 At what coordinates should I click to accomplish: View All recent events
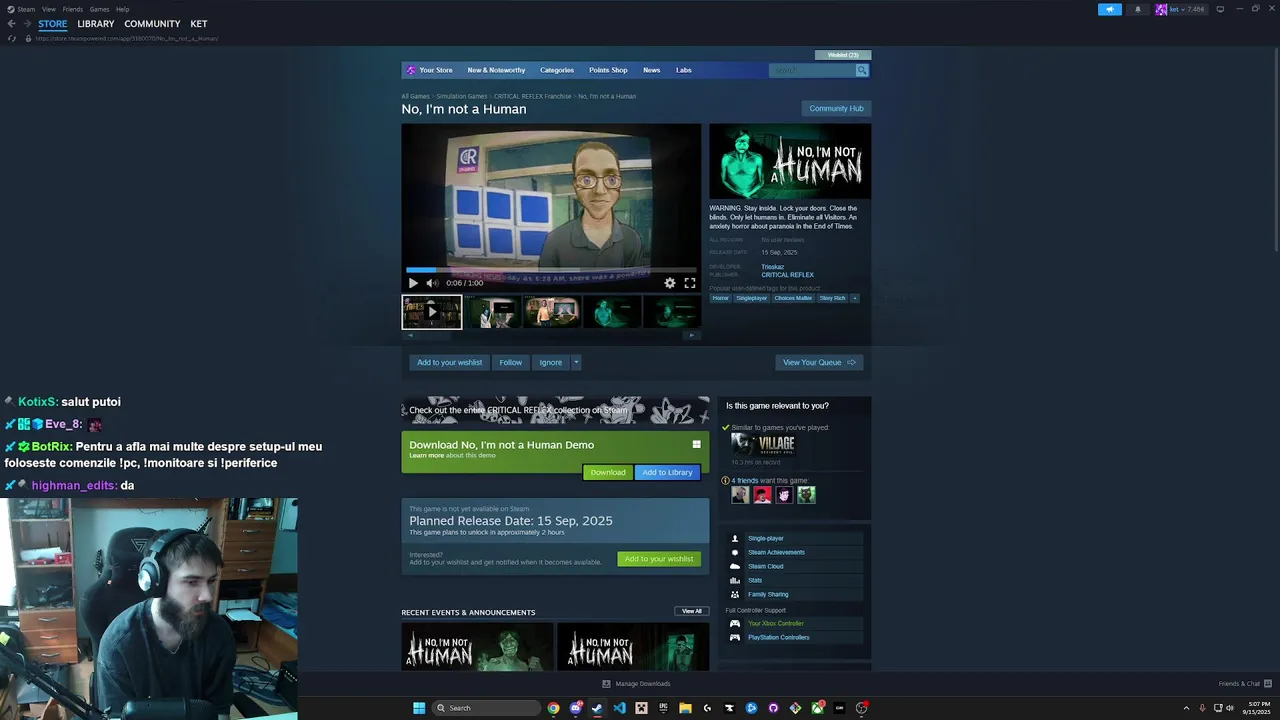(x=692, y=611)
